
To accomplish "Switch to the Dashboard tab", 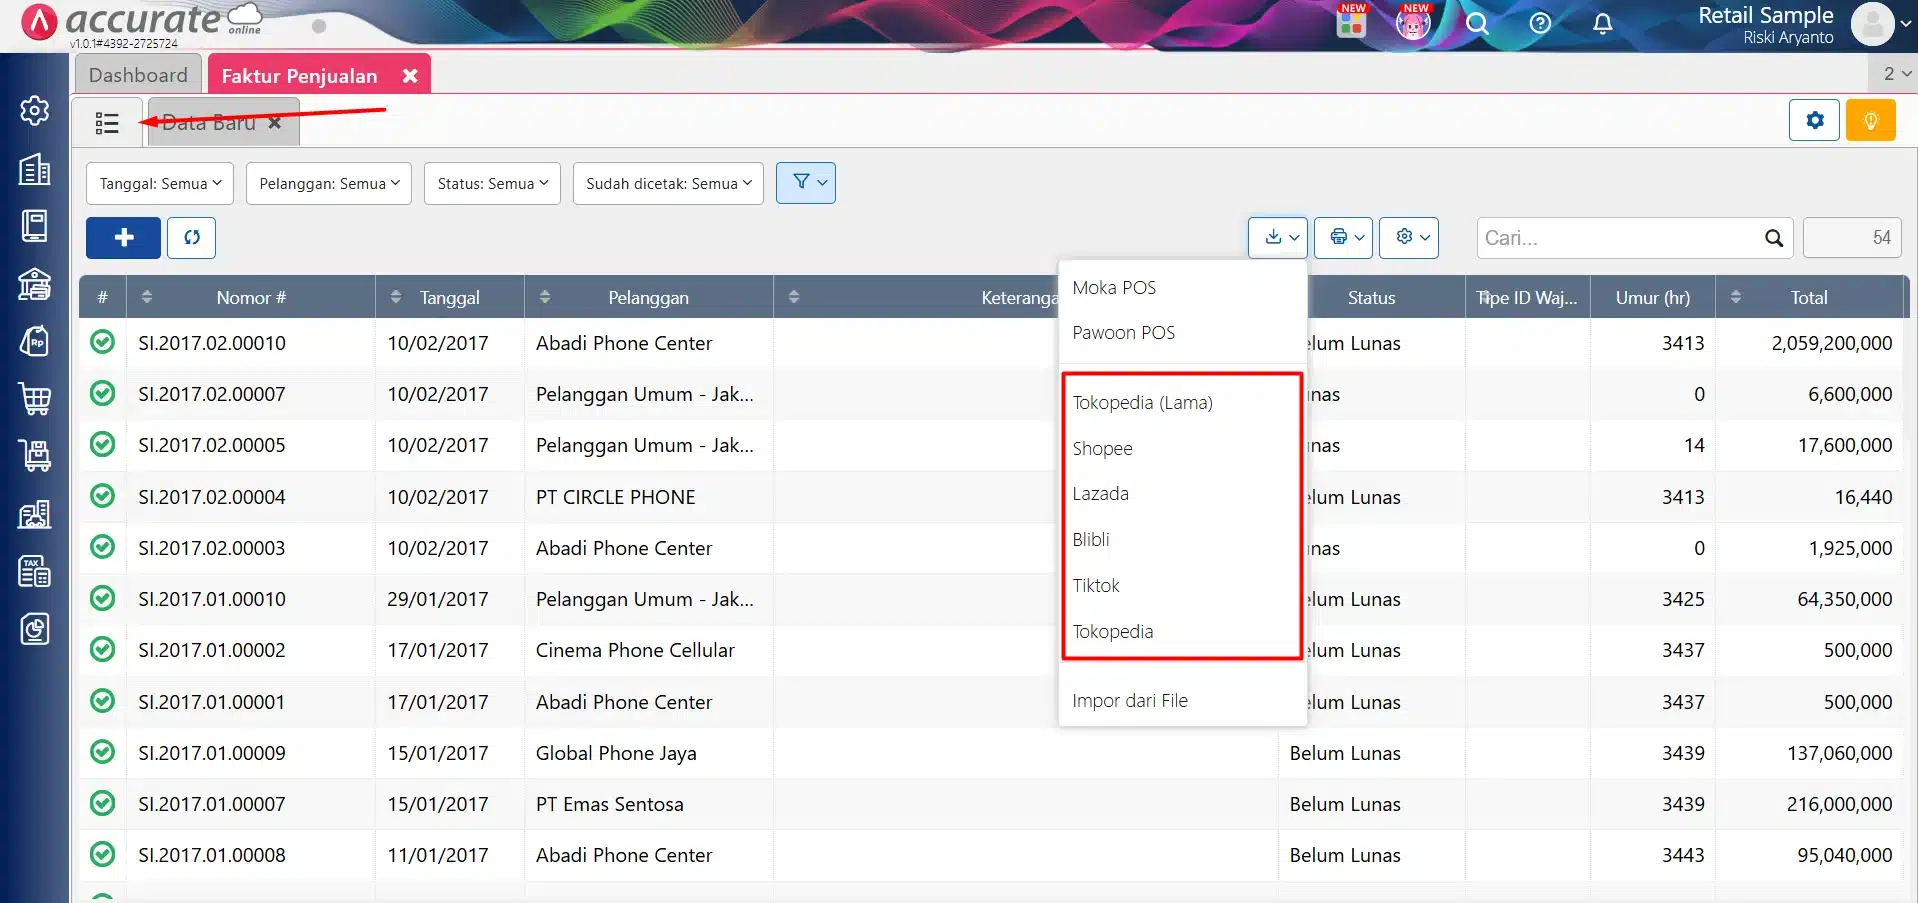I will pos(138,75).
